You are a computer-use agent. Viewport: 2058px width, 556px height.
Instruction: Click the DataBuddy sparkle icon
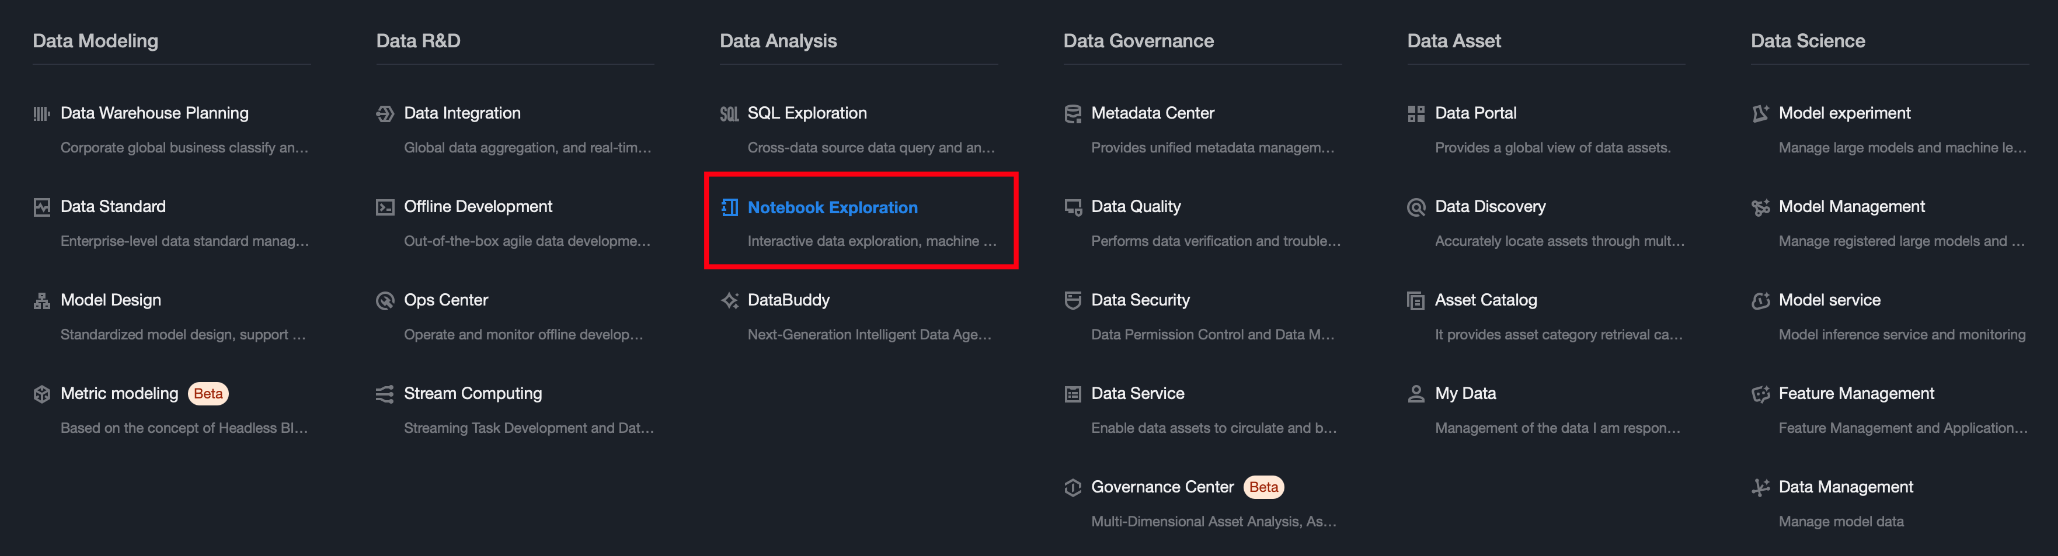(x=729, y=301)
